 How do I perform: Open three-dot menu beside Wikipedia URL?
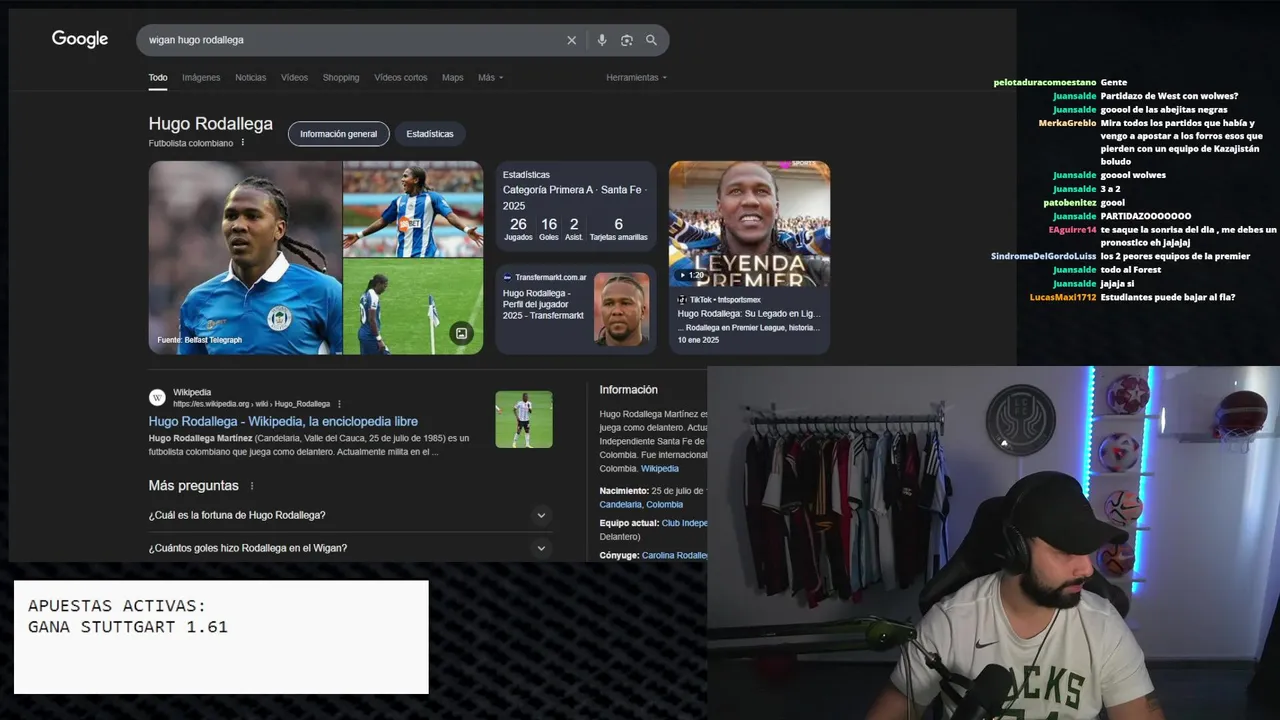click(x=340, y=404)
